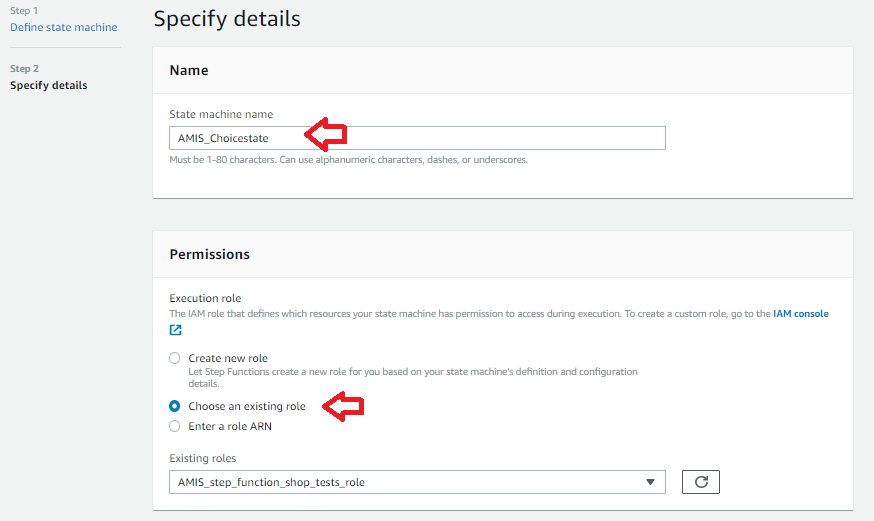Select the Specify details step
The width and height of the screenshot is (874, 521).
48,85
